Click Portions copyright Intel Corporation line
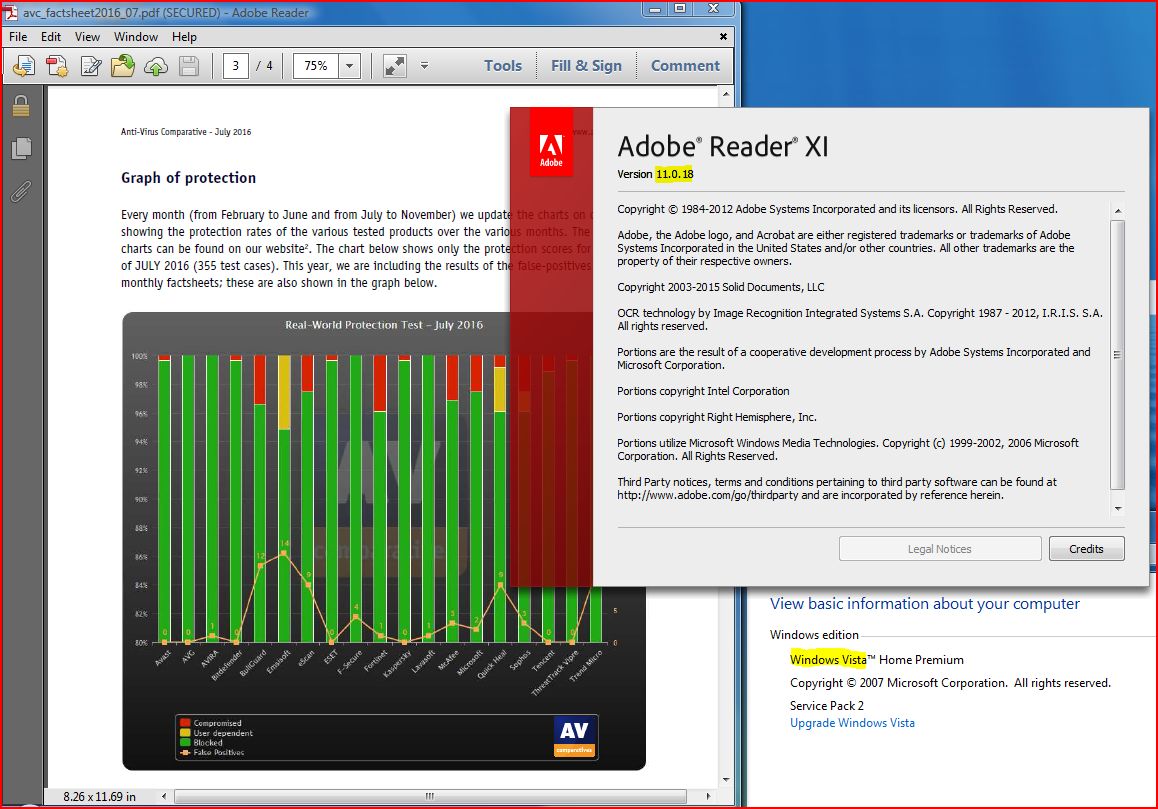The width and height of the screenshot is (1158, 809). point(703,392)
